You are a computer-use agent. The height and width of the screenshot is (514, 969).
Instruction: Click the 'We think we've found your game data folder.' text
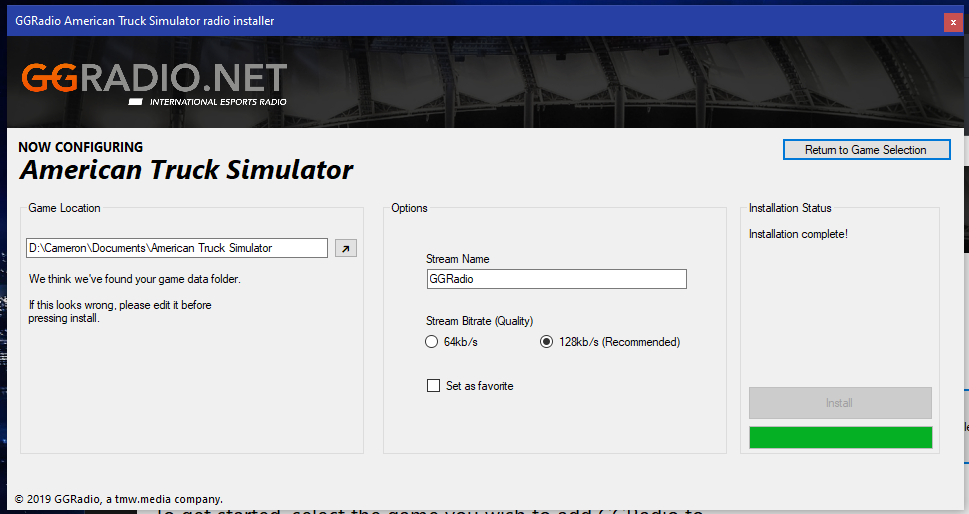click(134, 279)
